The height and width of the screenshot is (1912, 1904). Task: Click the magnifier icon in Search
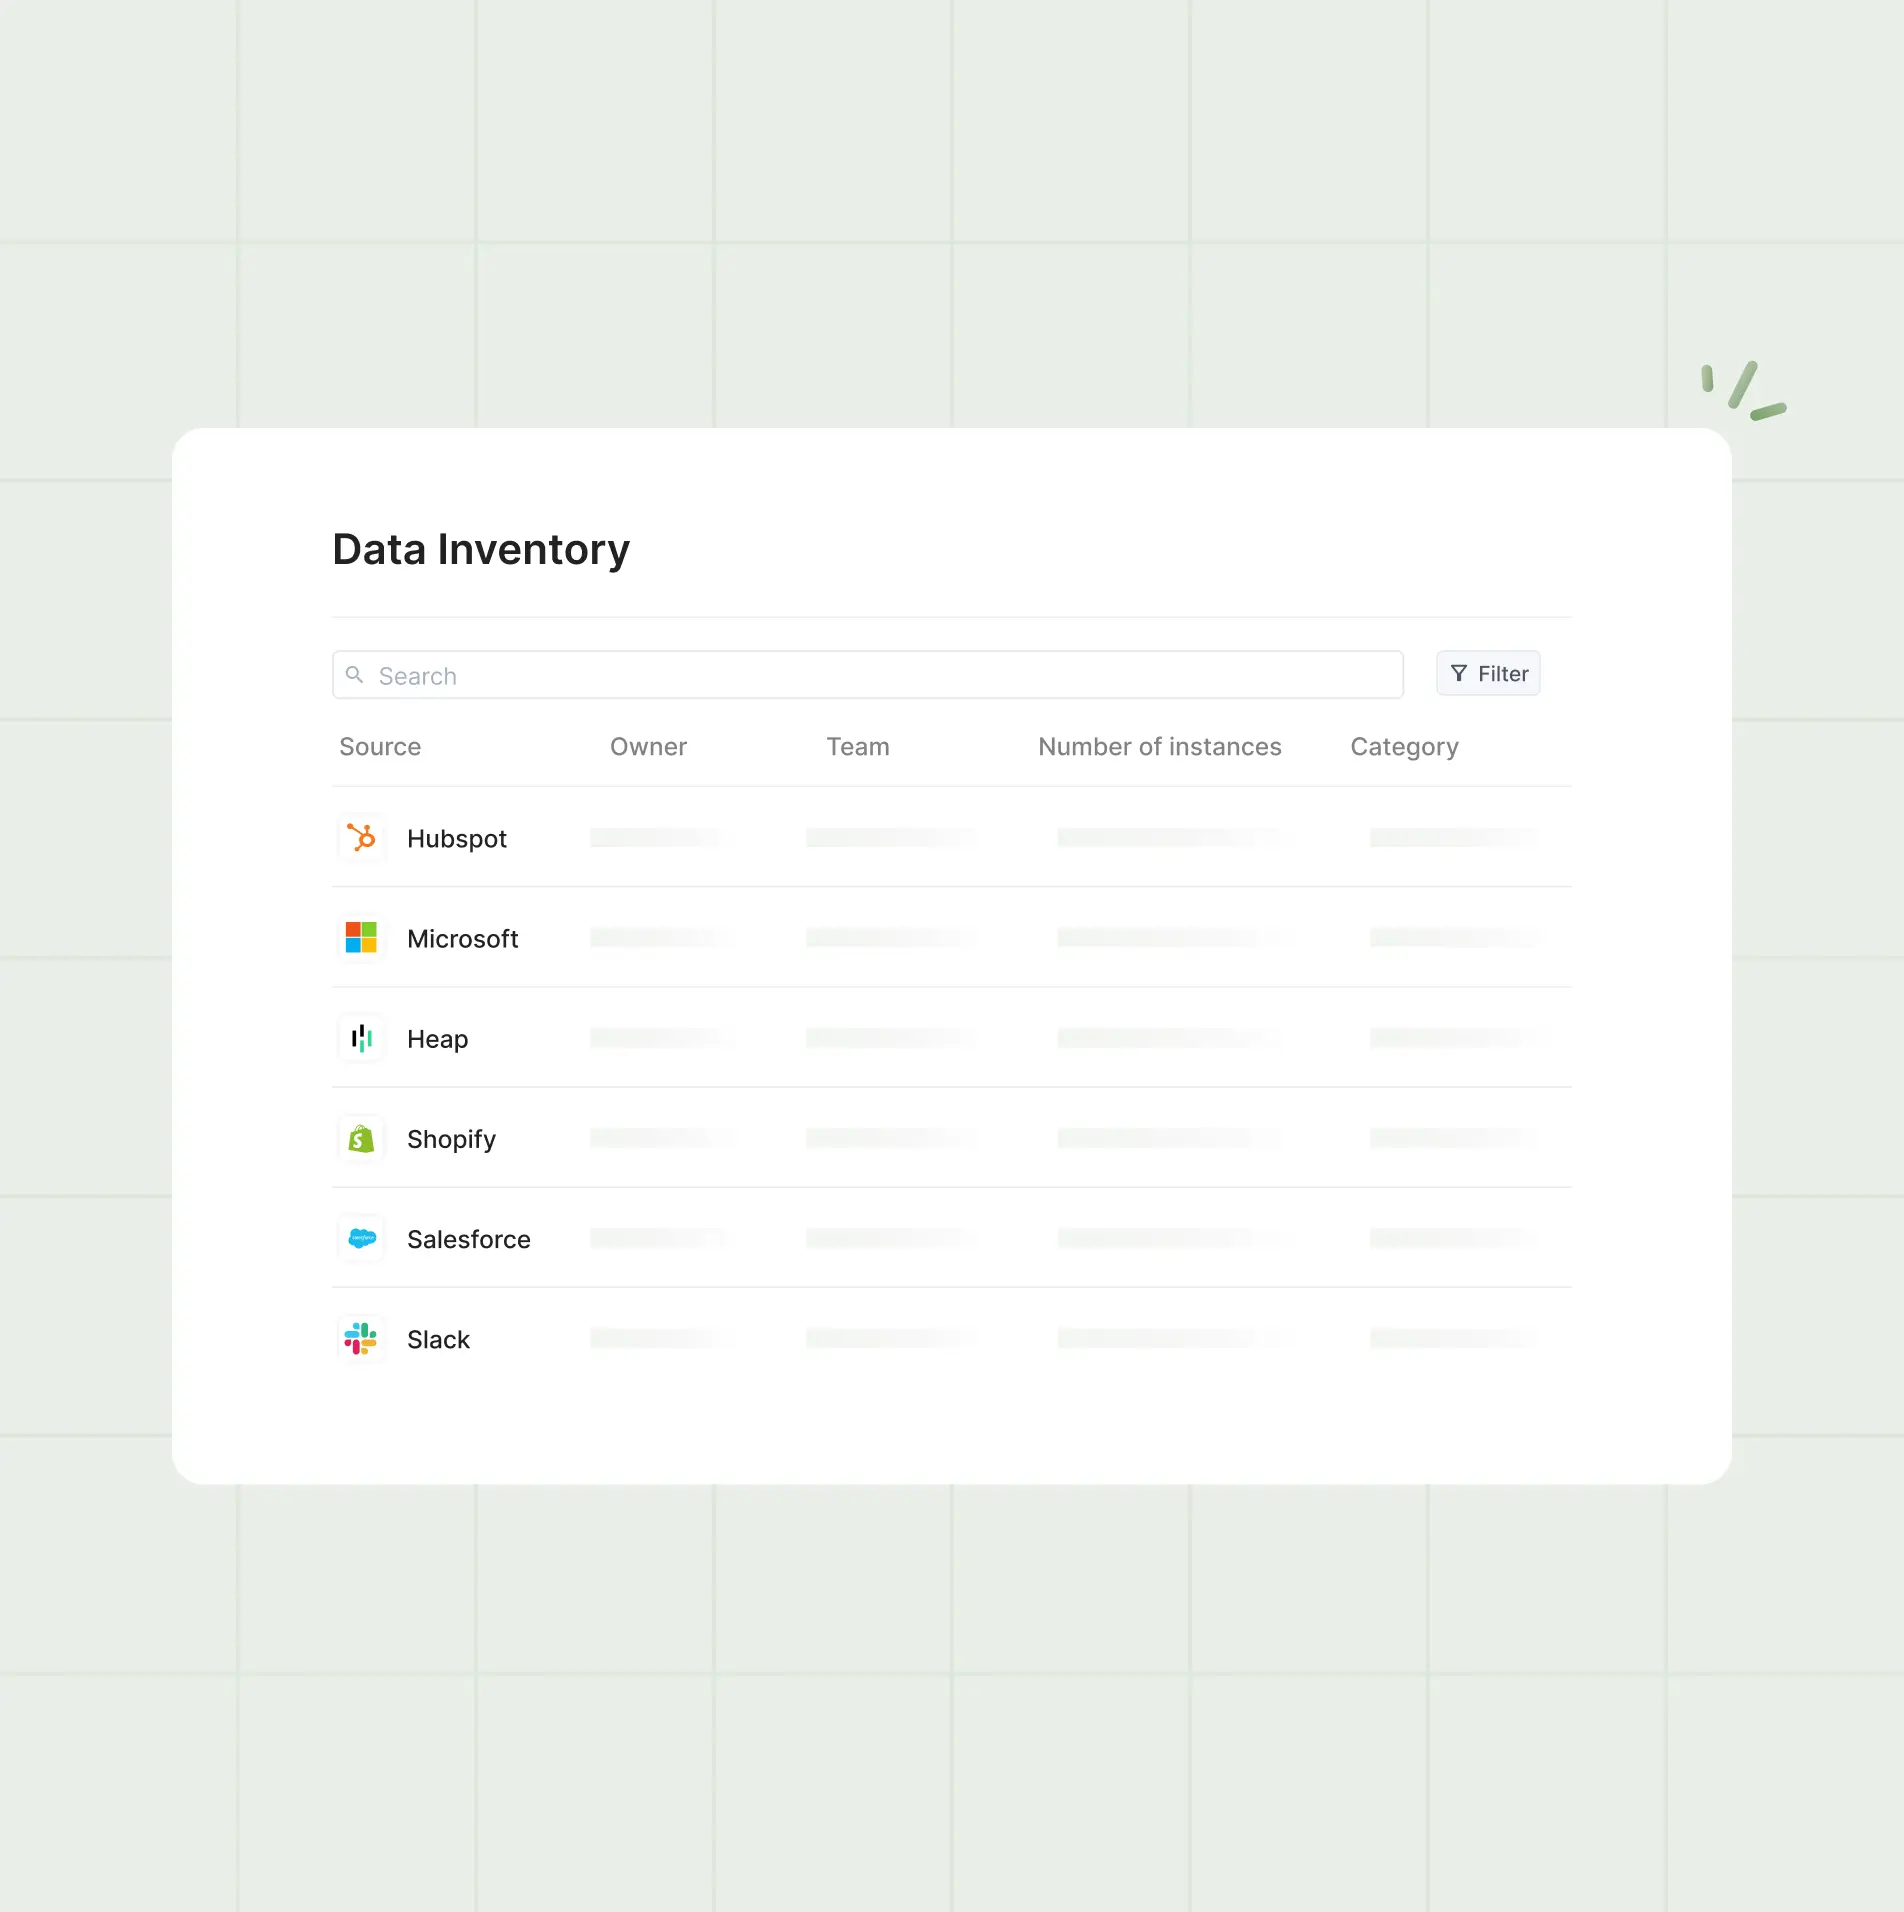point(354,675)
